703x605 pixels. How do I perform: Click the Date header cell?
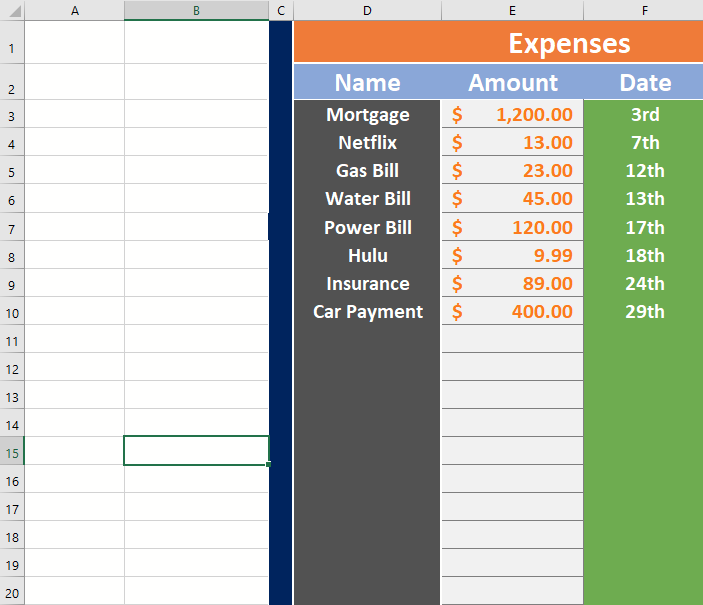pos(643,82)
